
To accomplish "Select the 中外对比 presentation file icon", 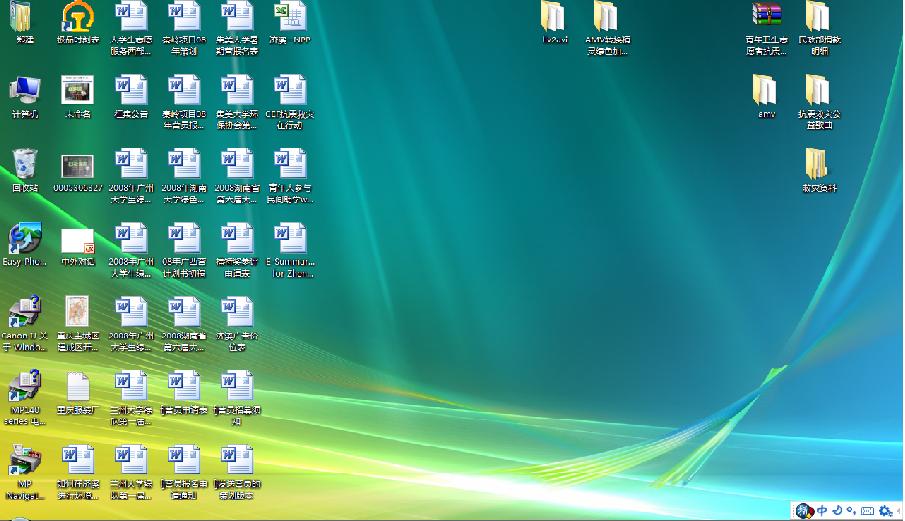I will coord(78,241).
